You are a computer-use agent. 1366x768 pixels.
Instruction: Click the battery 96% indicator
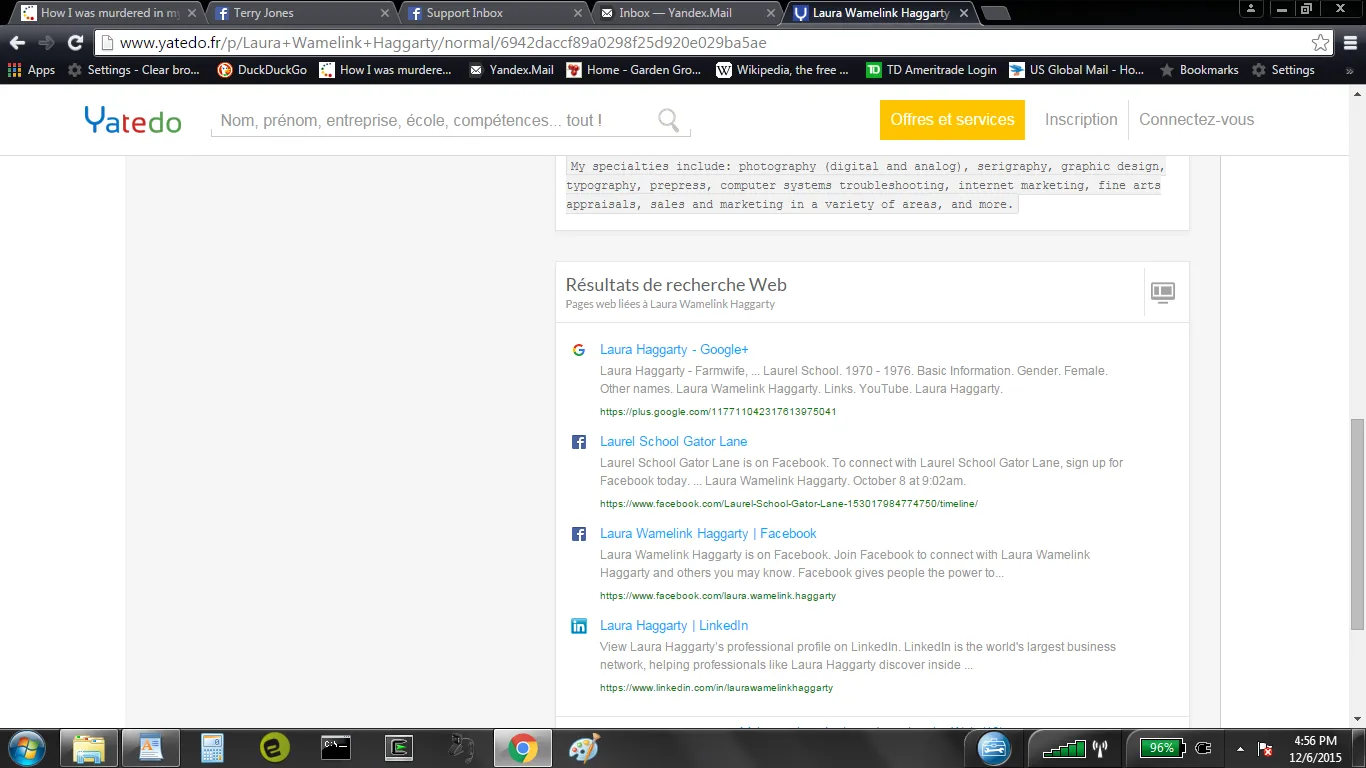click(1161, 748)
